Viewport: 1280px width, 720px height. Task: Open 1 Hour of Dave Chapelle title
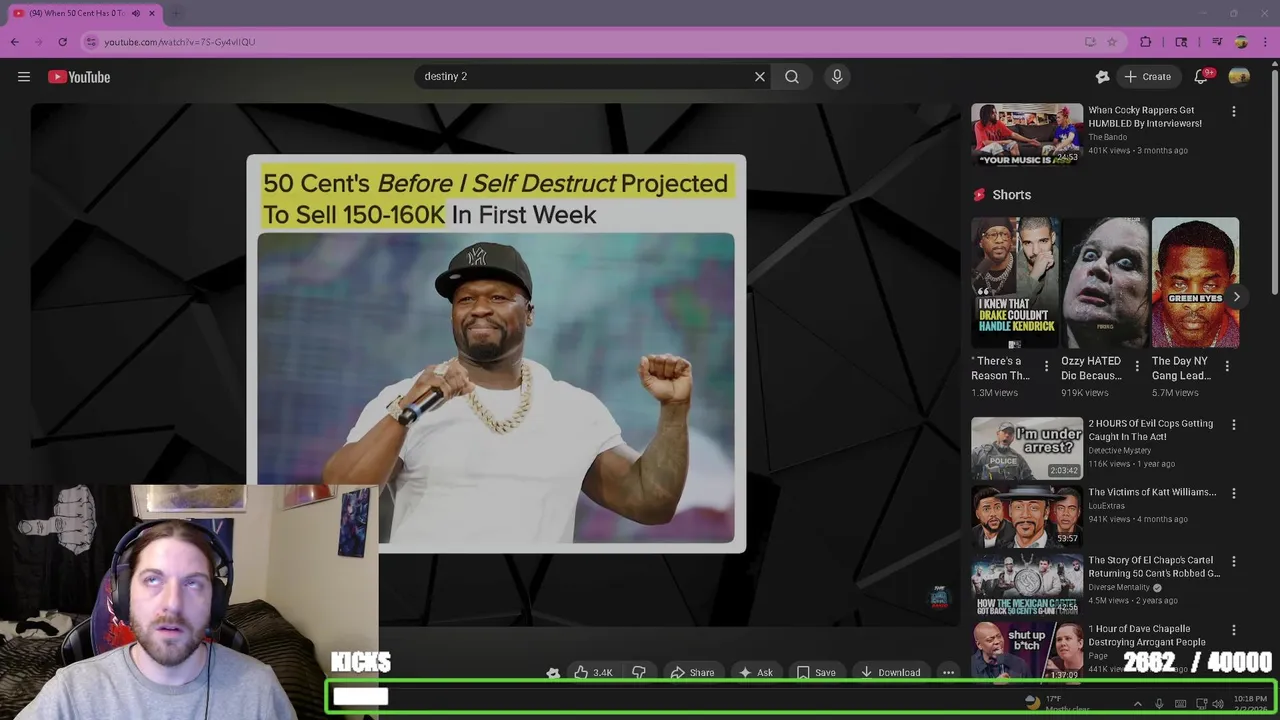point(1146,636)
